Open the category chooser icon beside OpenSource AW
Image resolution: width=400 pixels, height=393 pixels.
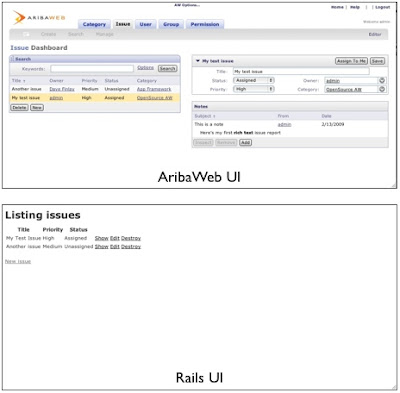[x=382, y=89]
